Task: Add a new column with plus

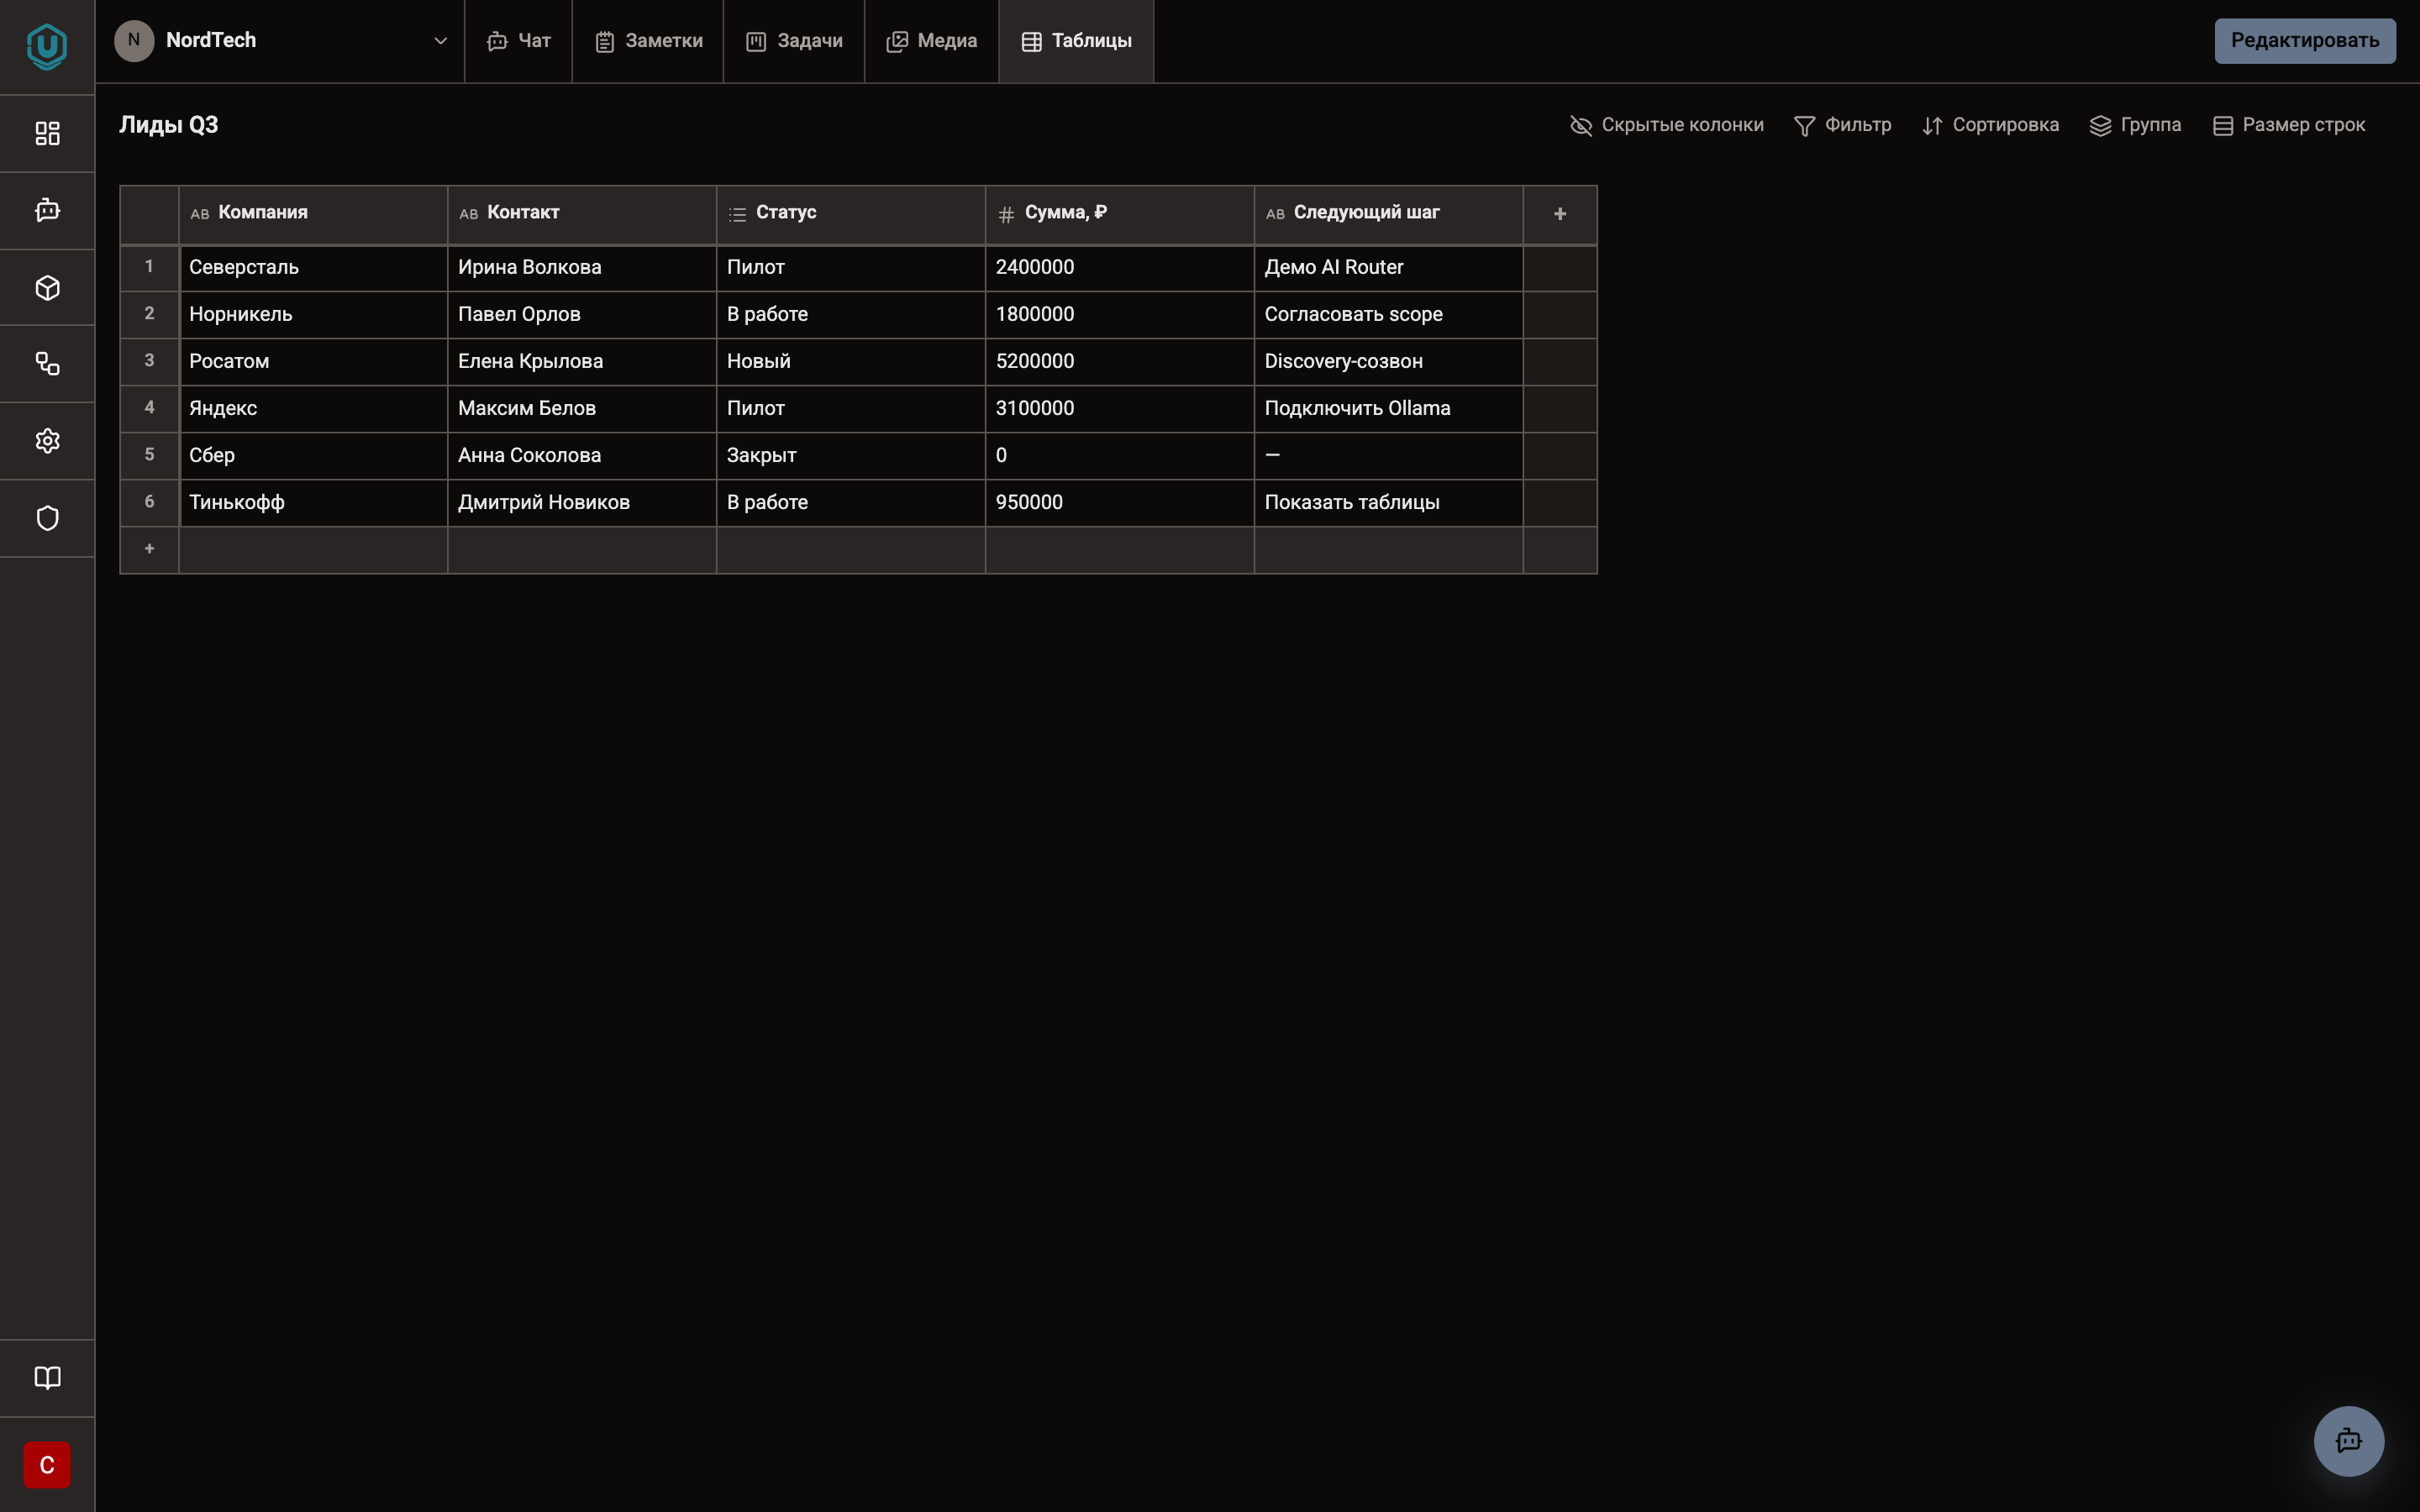Action: pyautogui.click(x=1560, y=214)
